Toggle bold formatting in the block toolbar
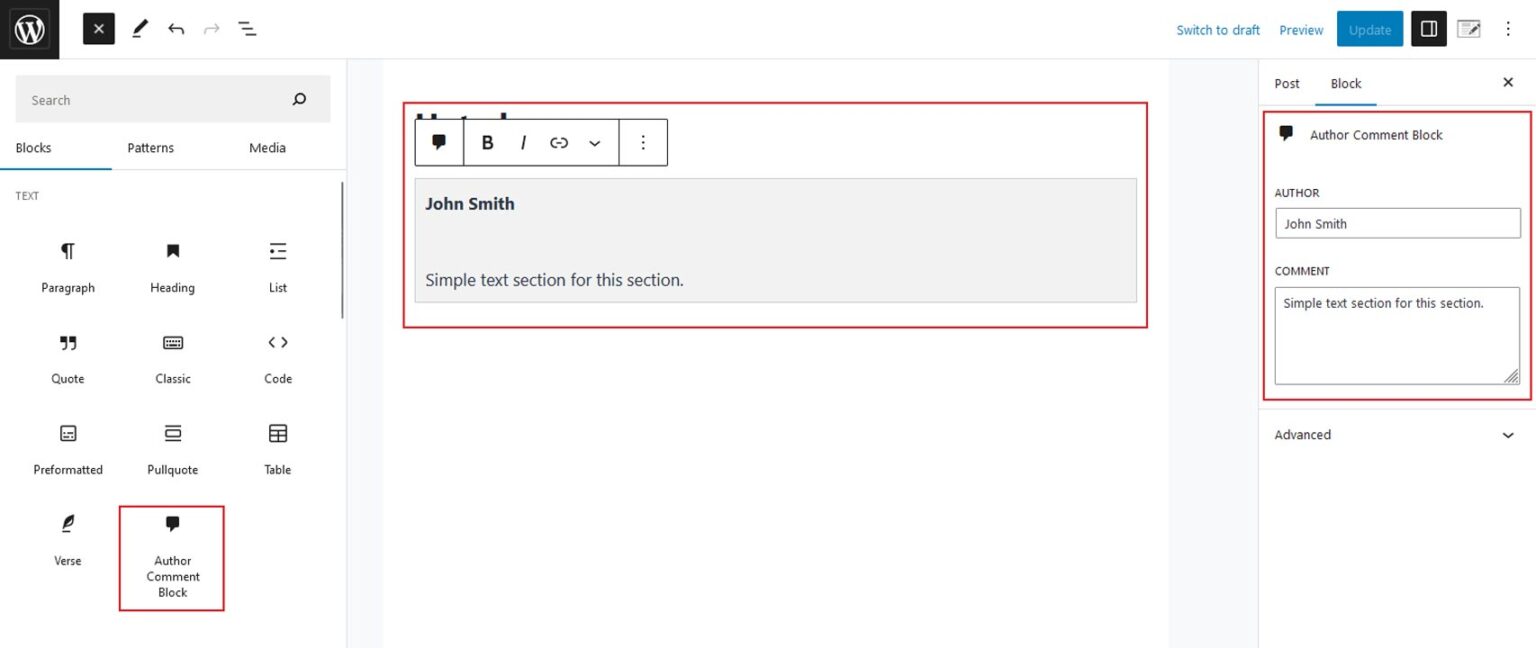 point(486,142)
